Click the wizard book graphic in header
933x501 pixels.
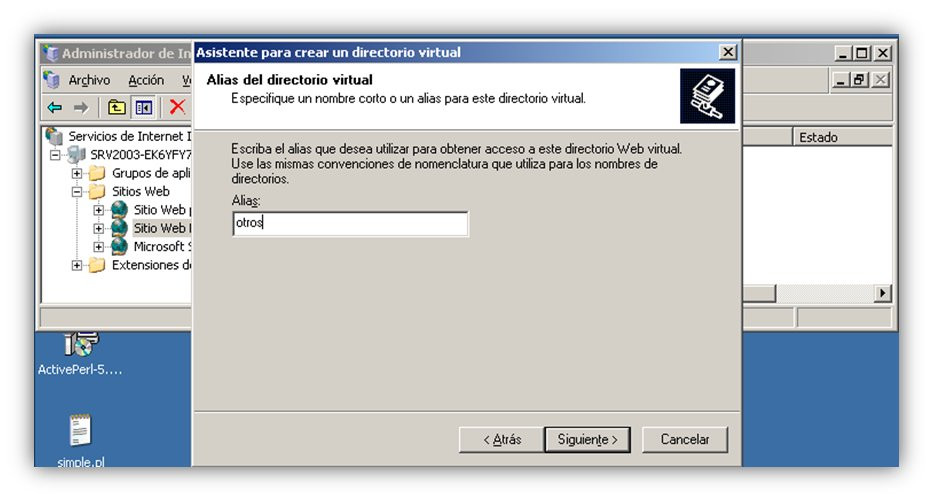point(707,96)
